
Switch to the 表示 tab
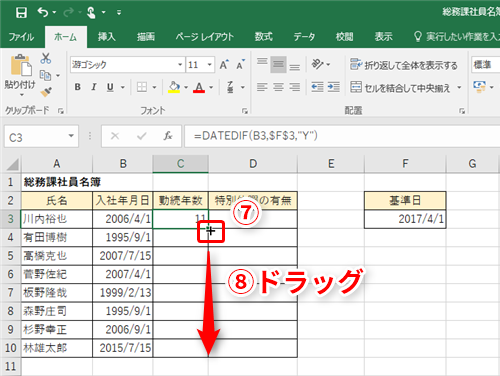(383, 37)
